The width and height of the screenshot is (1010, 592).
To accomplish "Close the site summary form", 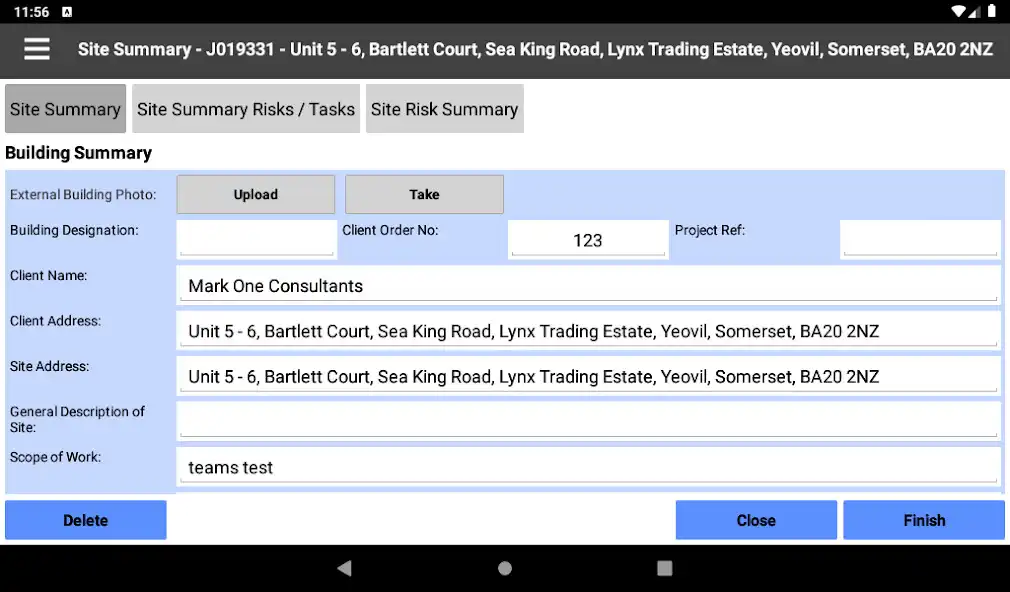I will (756, 520).
